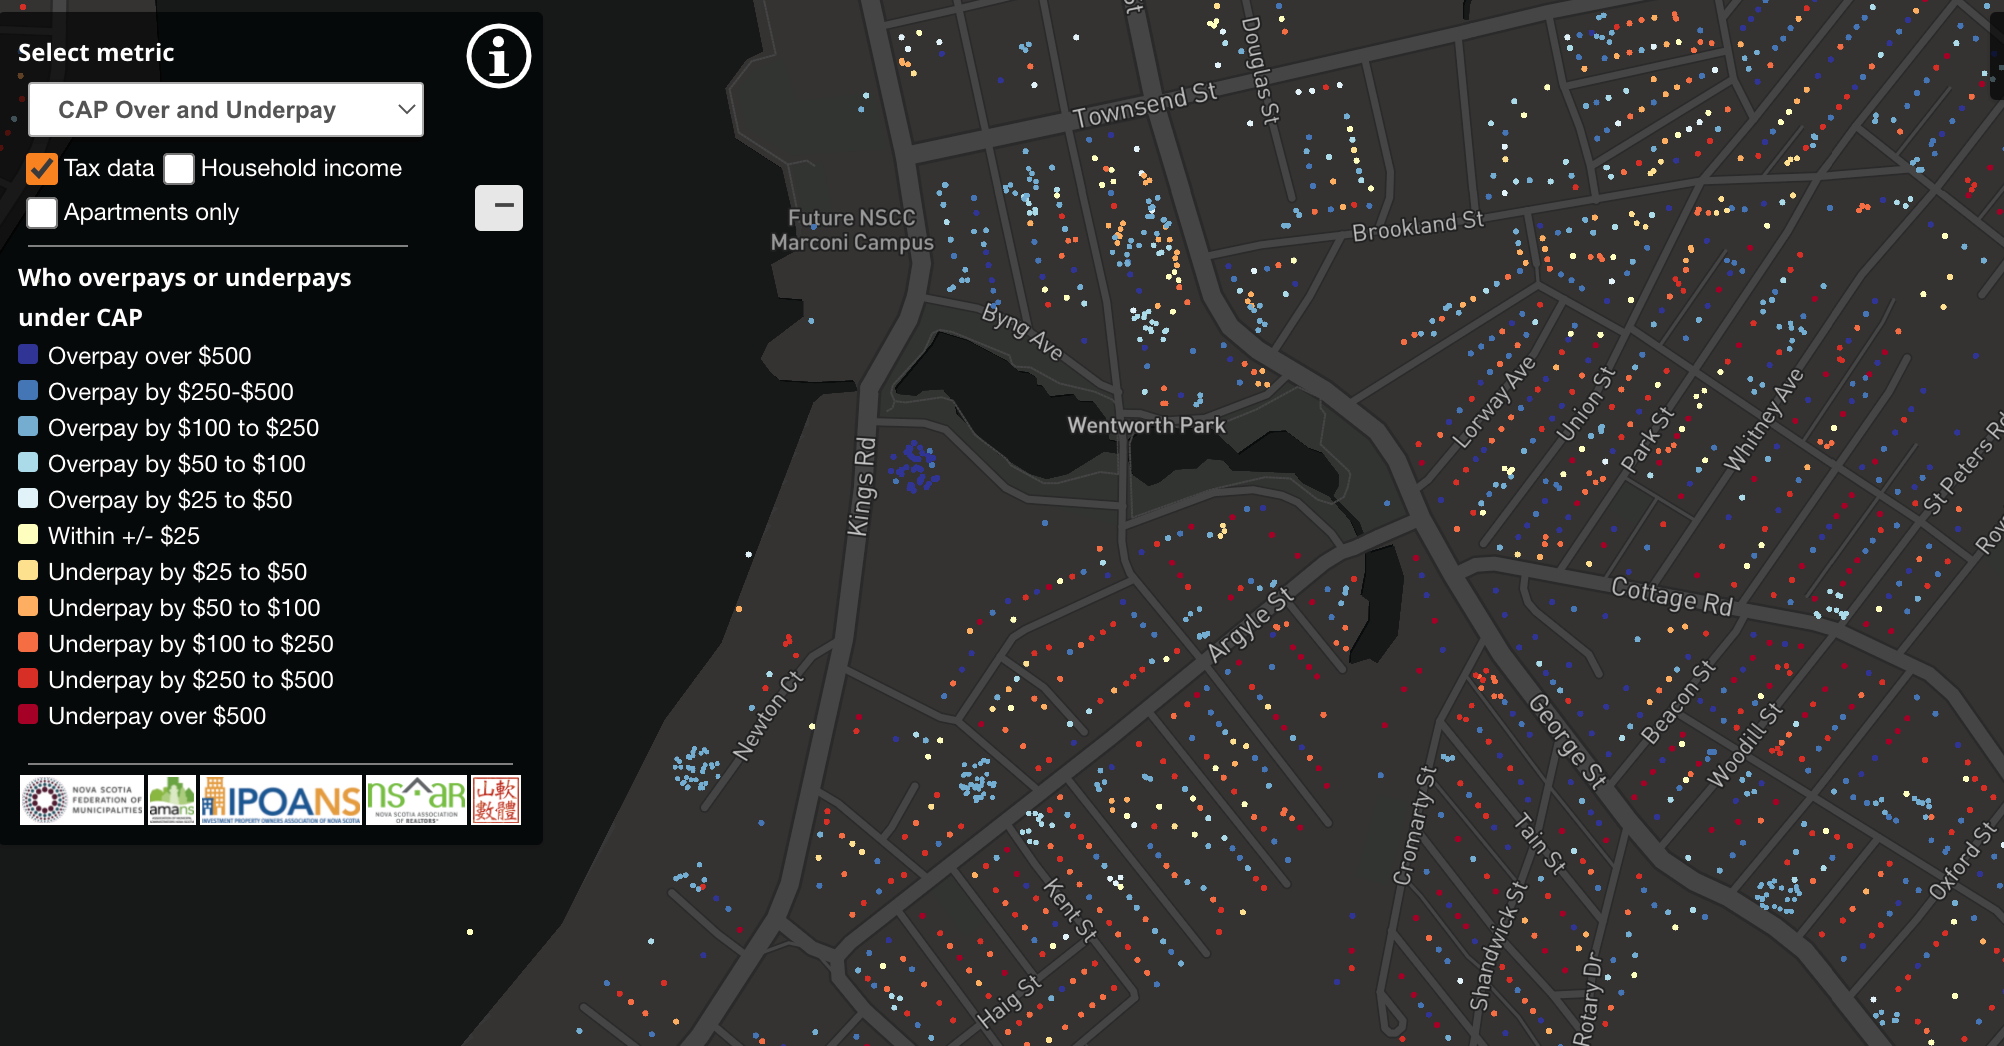Collapse the panel with minus button
This screenshot has width=2004, height=1046.
499,208
